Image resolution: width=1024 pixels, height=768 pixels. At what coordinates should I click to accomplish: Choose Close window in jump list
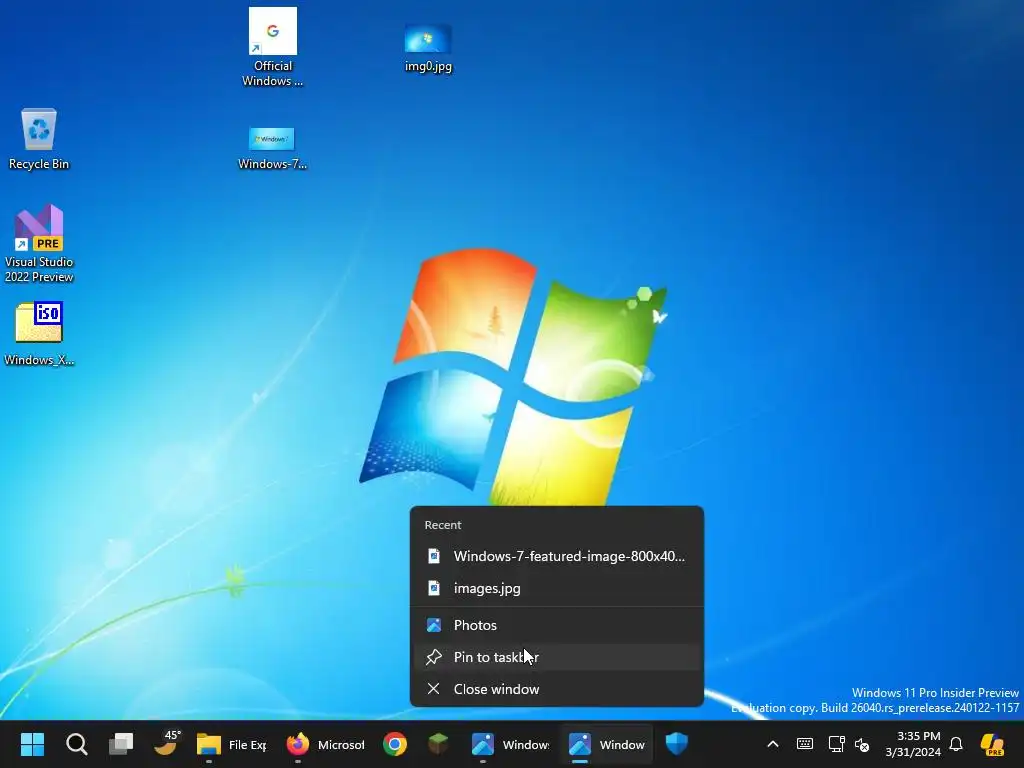pyautogui.click(x=557, y=689)
